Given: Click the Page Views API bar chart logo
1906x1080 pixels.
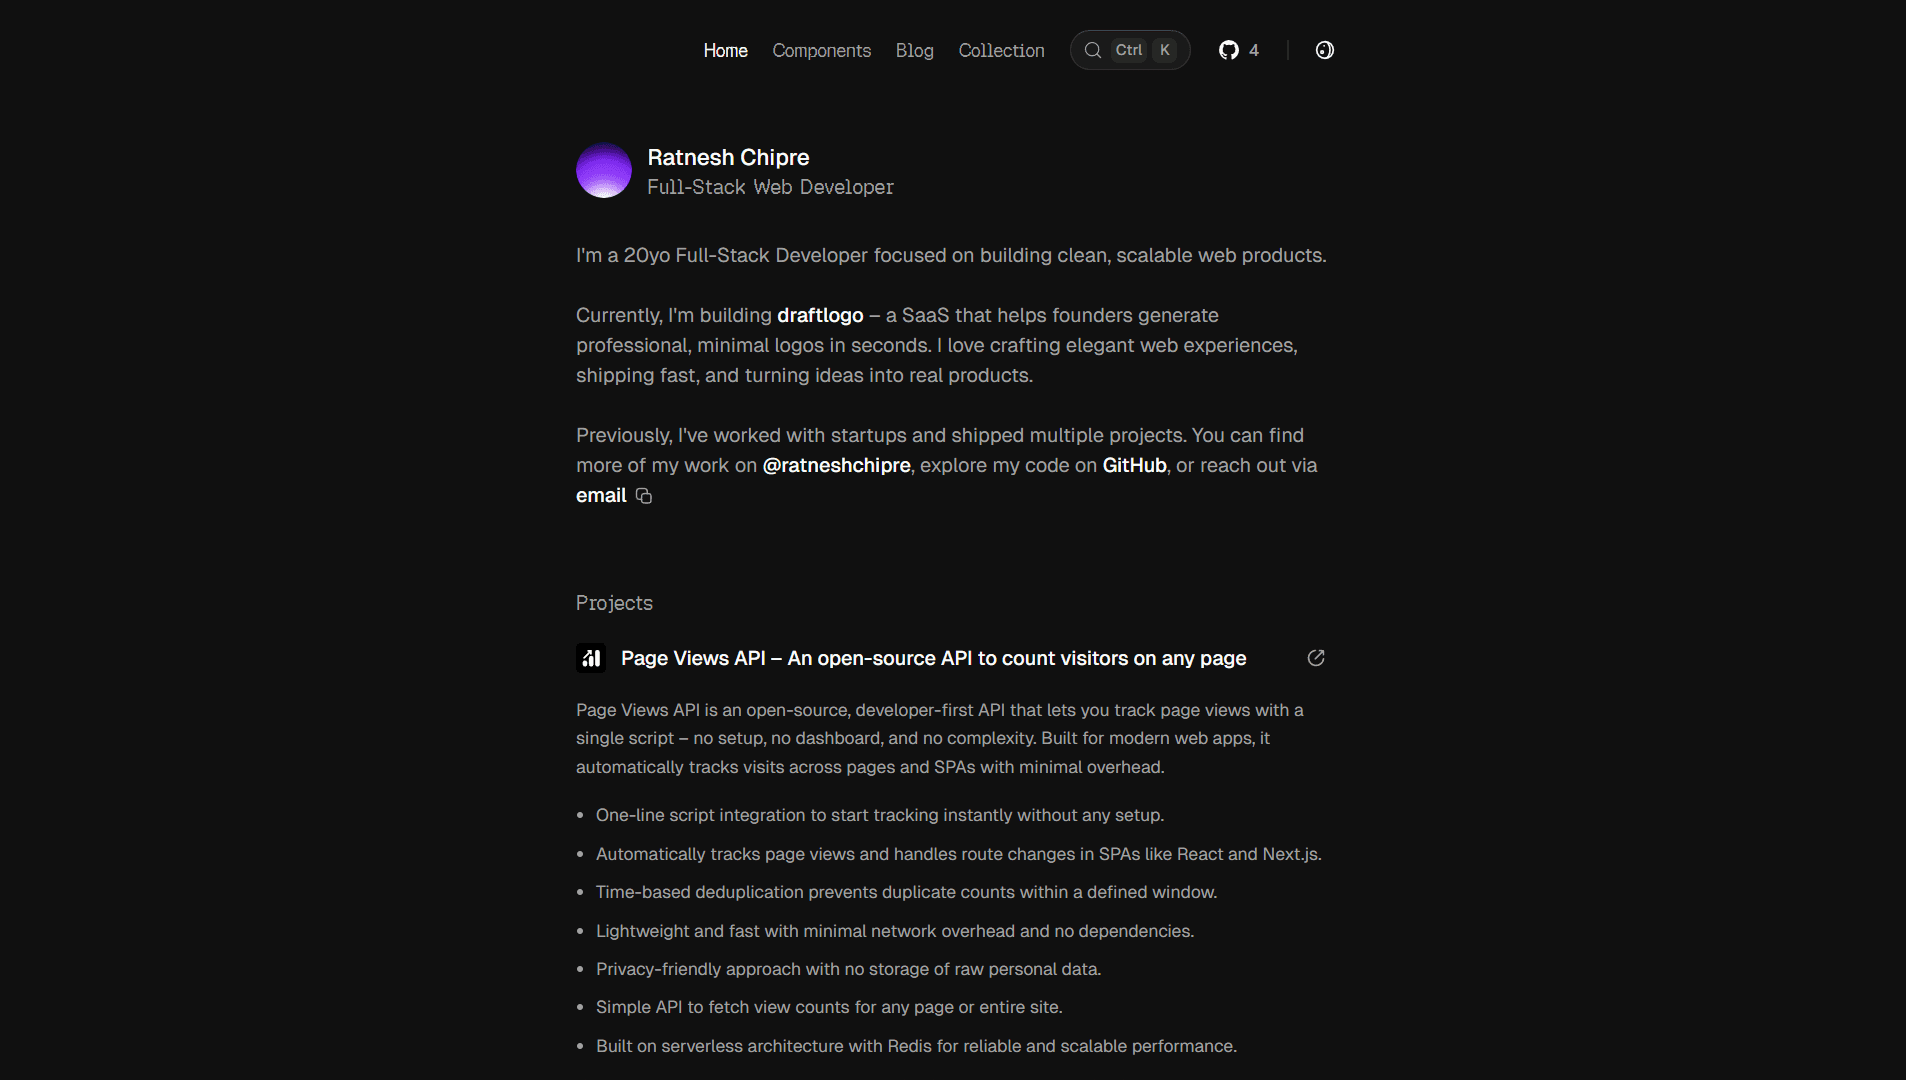Looking at the screenshot, I should pyautogui.click(x=591, y=658).
